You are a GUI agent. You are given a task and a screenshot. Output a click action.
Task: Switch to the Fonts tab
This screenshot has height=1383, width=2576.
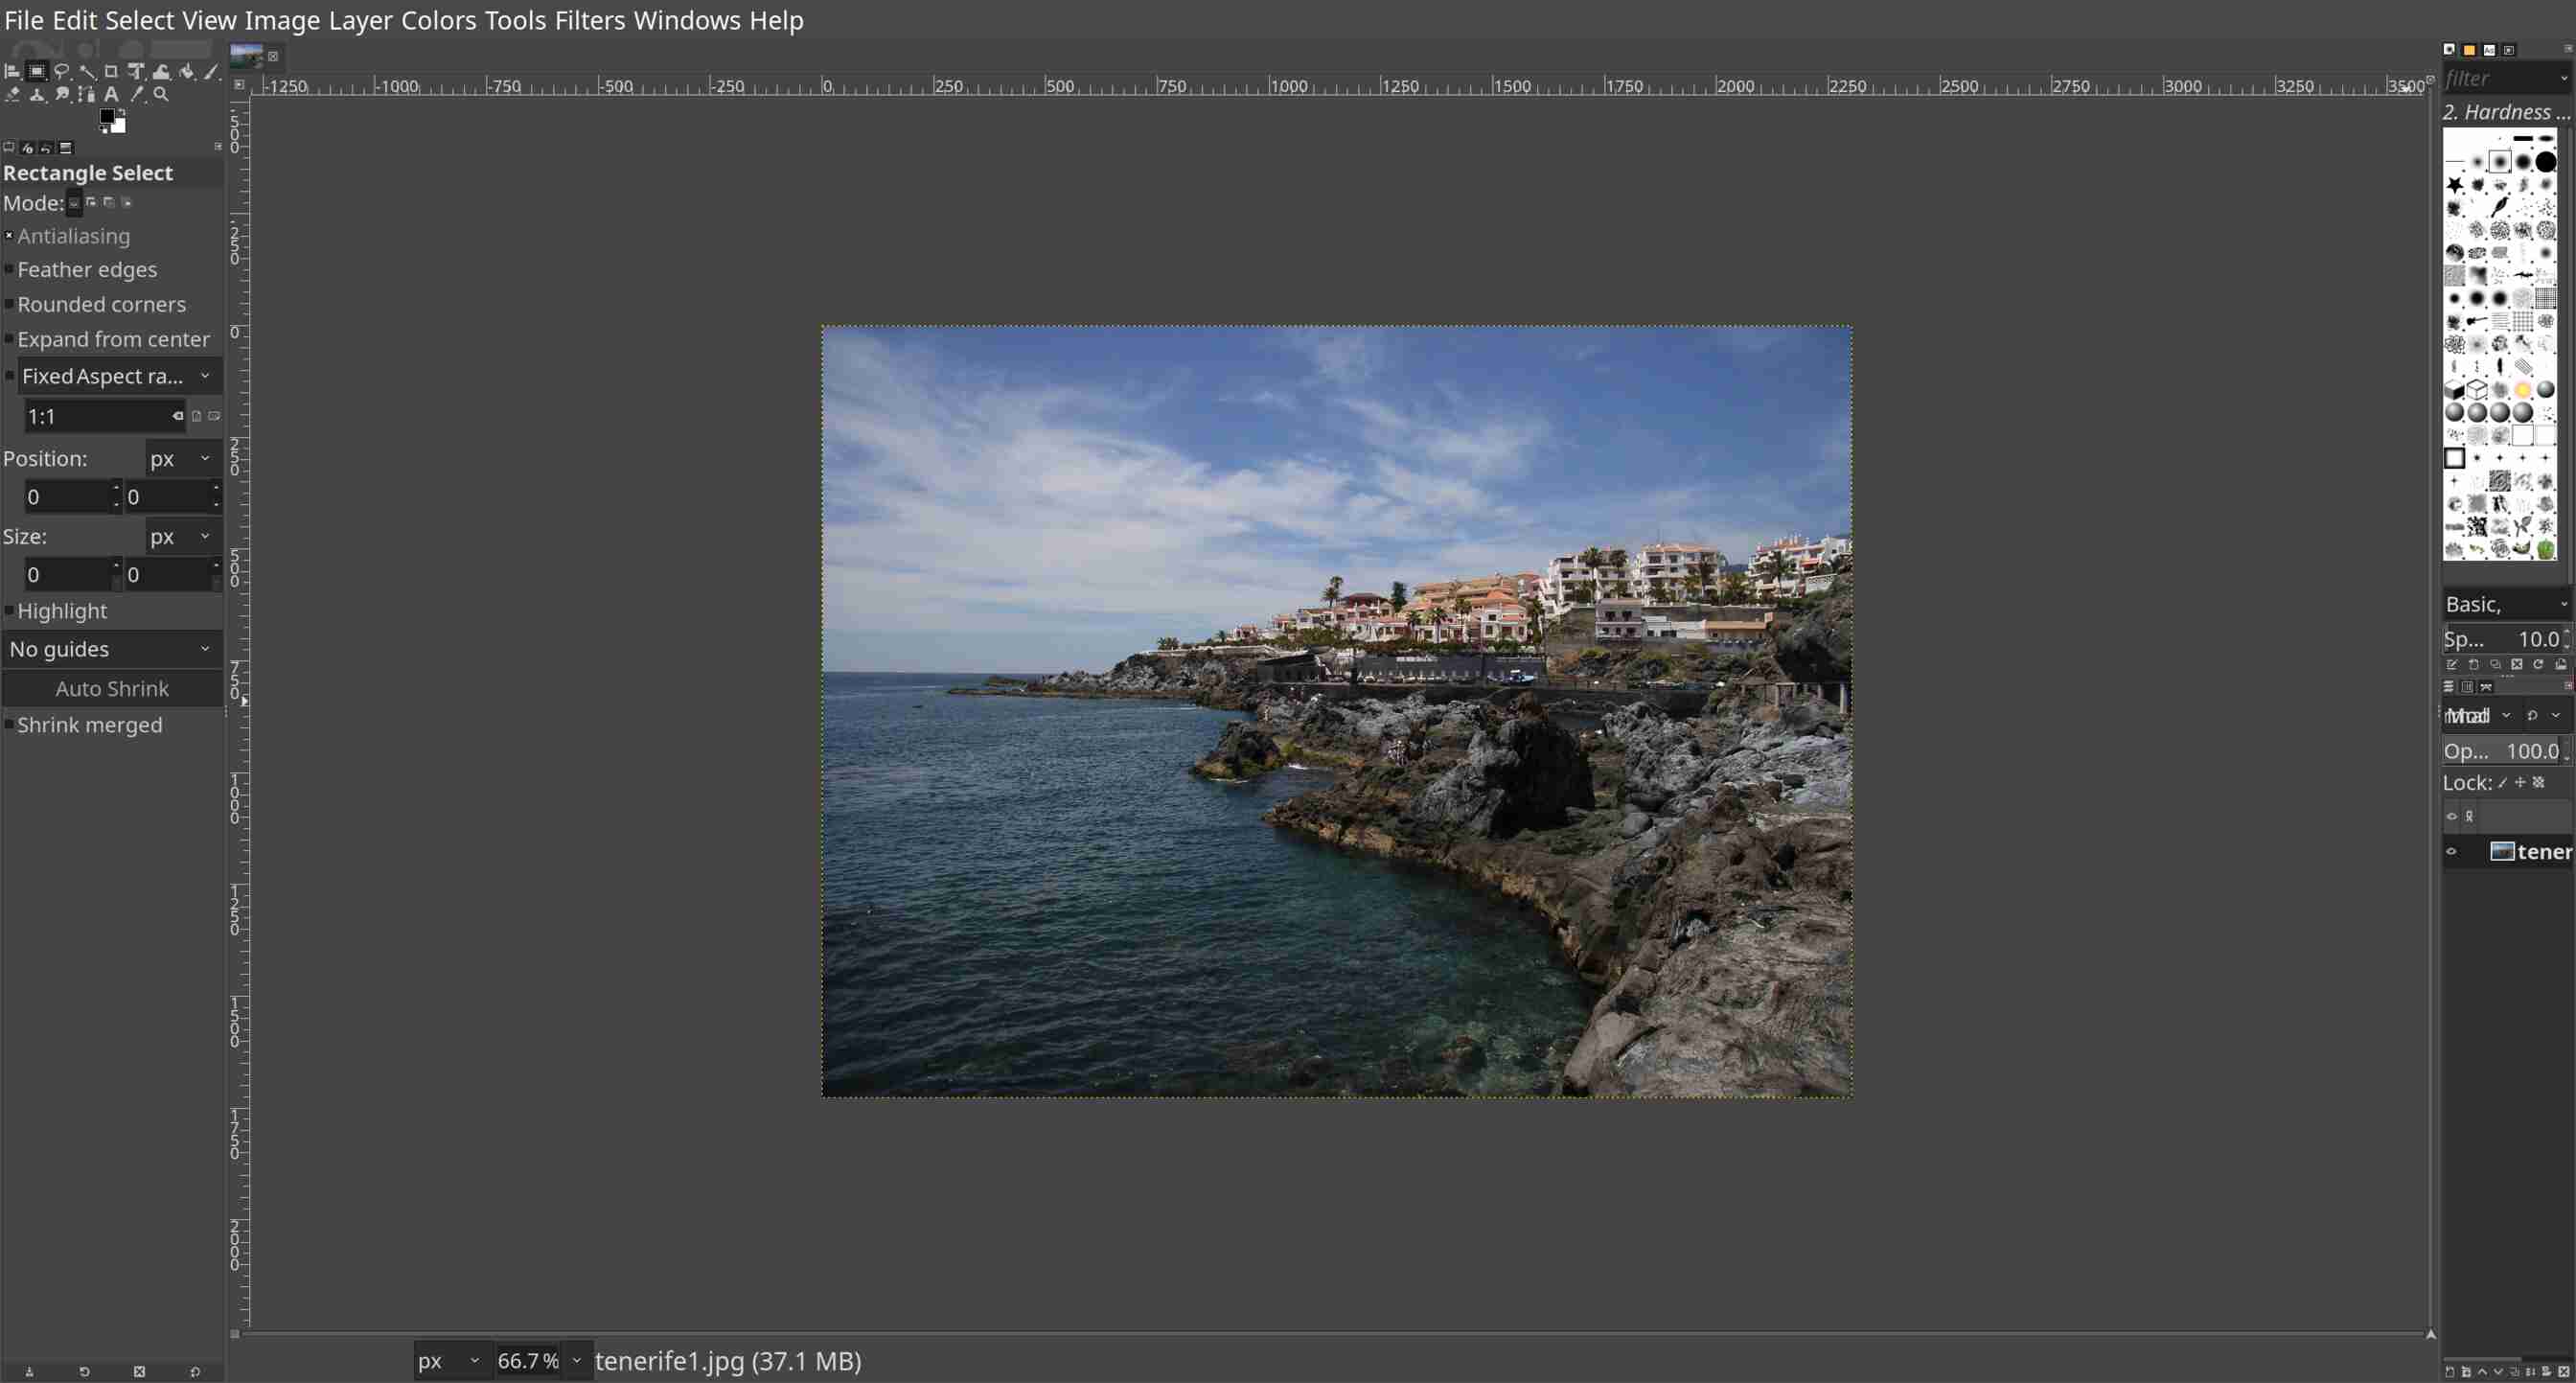pos(2489,50)
